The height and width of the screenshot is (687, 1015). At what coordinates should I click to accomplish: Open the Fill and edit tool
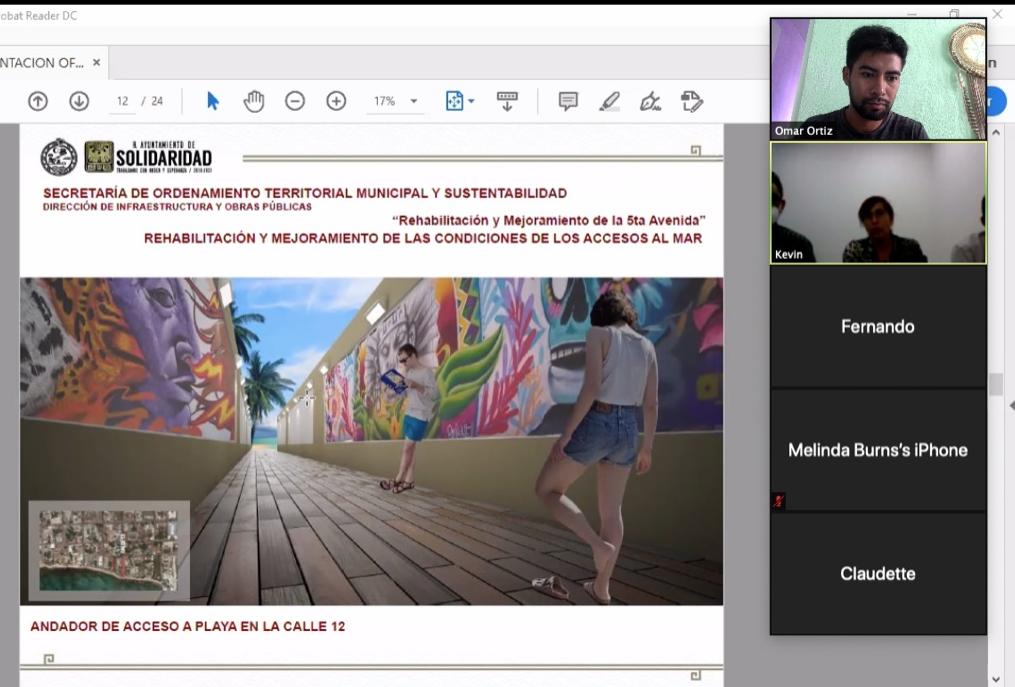click(x=691, y=101)
